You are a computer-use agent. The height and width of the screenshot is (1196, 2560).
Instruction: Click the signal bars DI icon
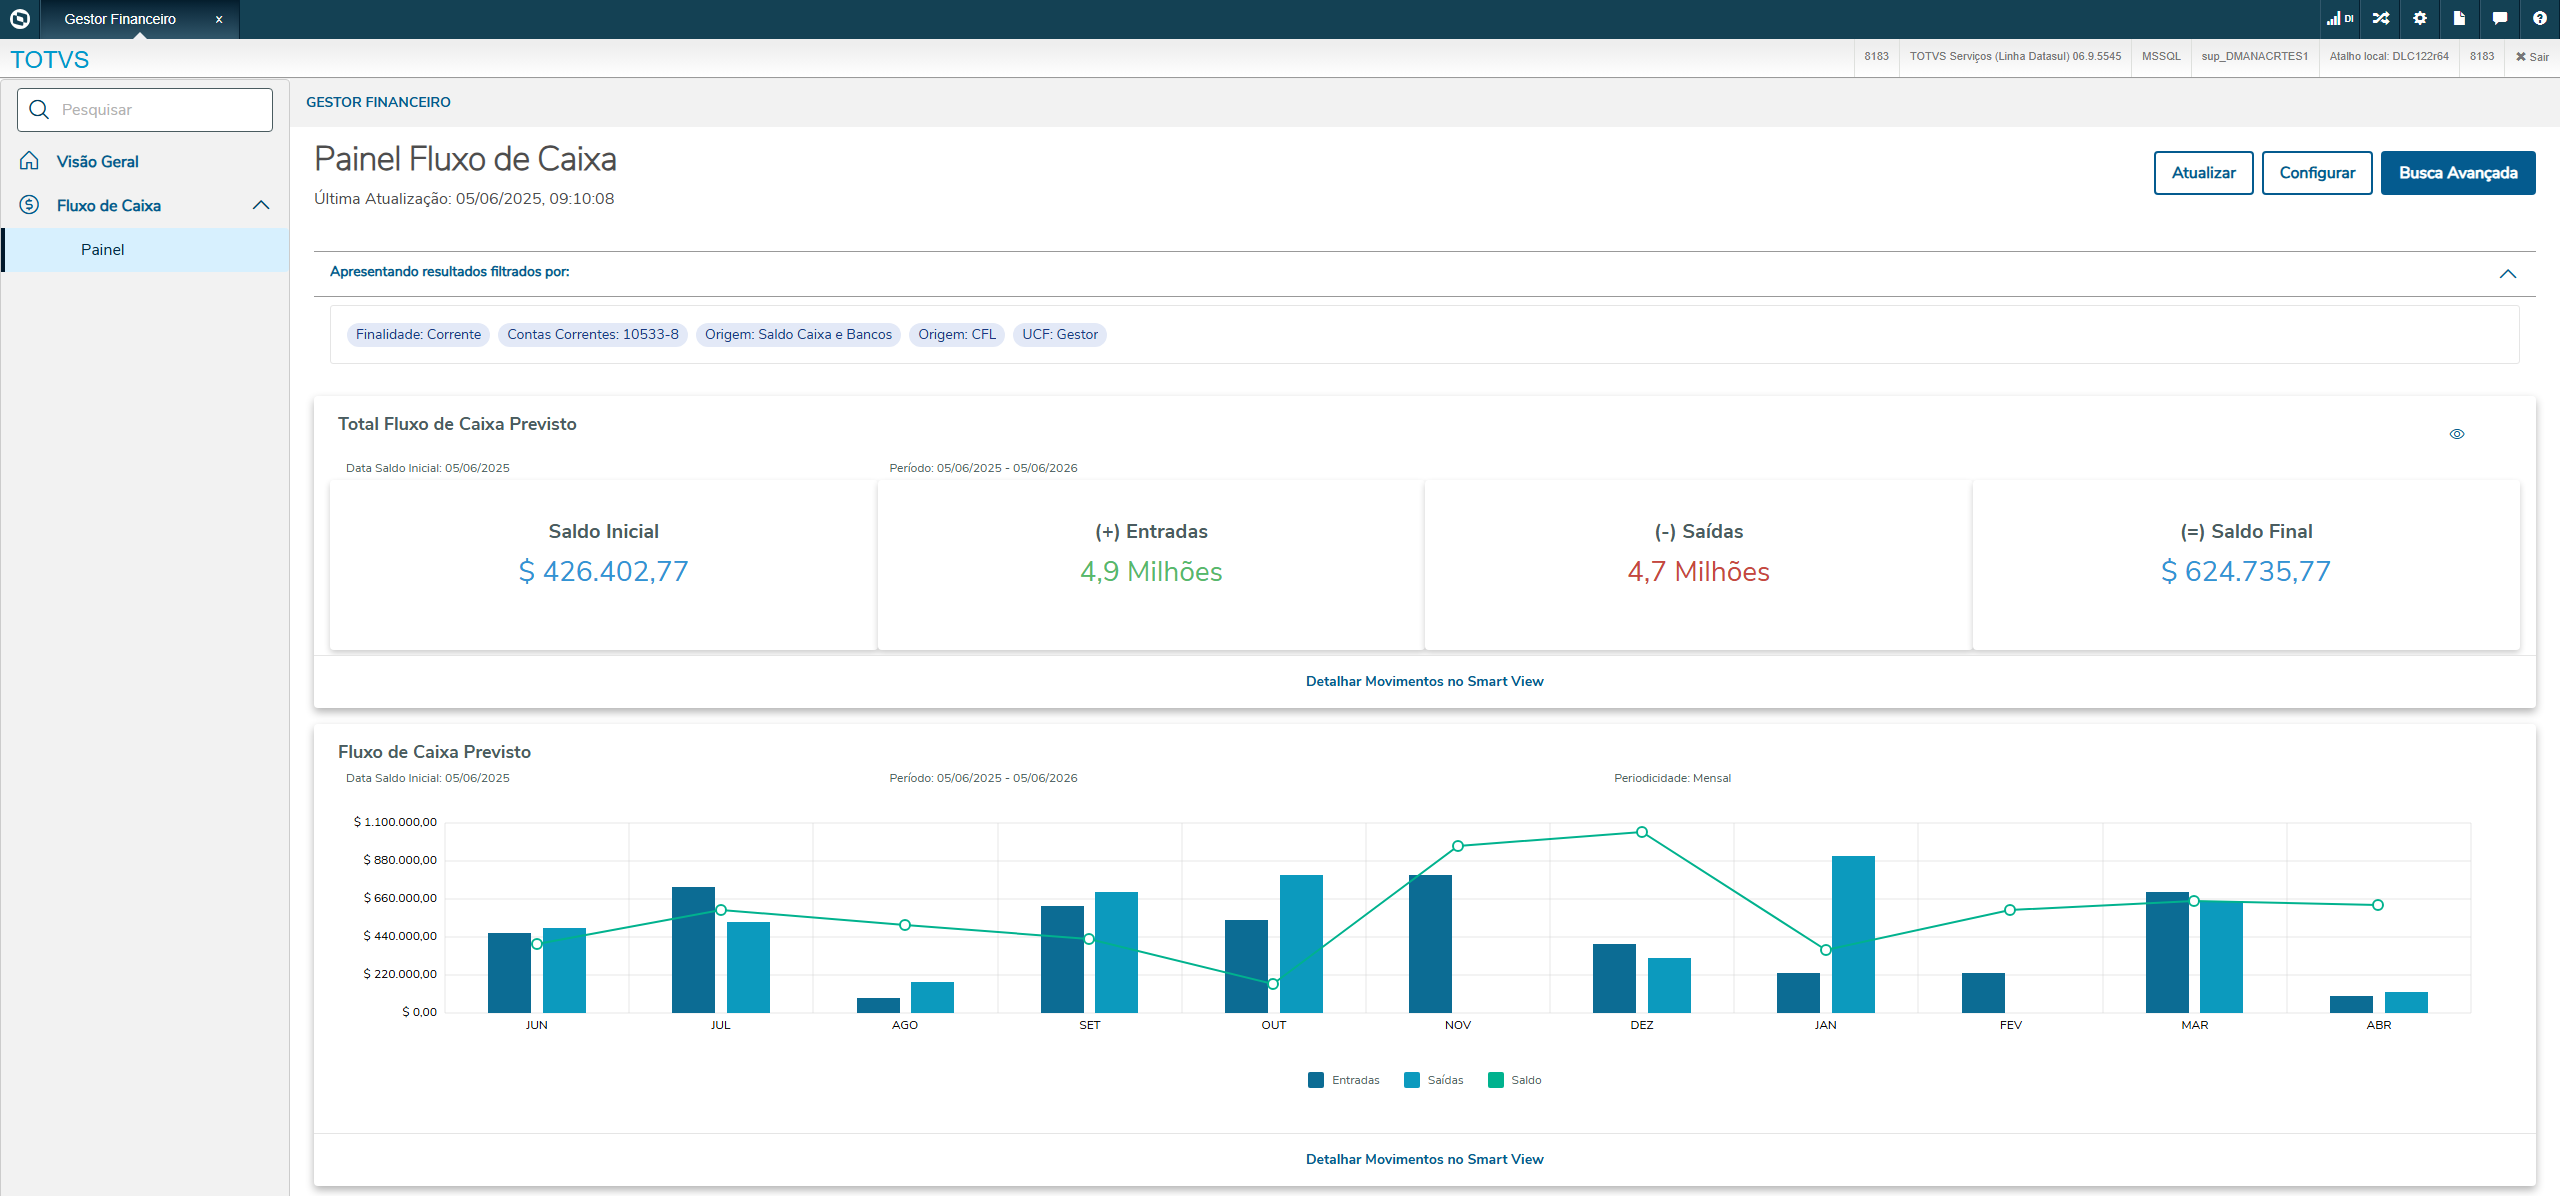coord(2338,18)
